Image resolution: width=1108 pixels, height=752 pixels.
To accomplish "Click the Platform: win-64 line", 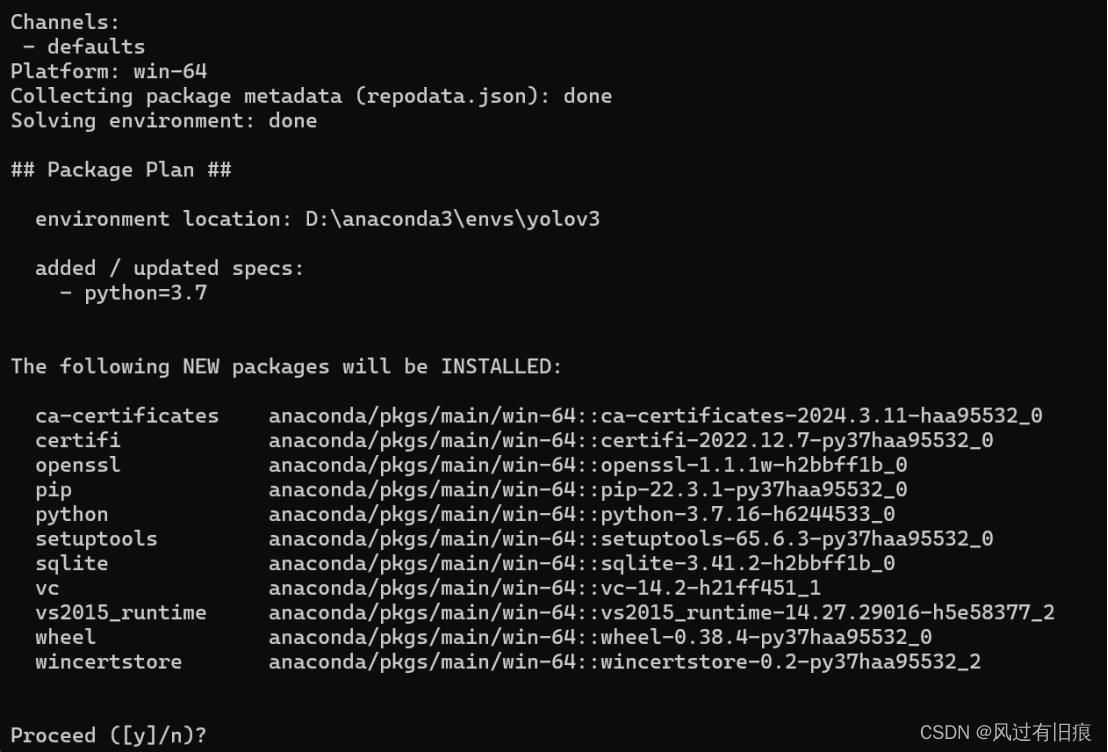I will [x=109, y=71].
